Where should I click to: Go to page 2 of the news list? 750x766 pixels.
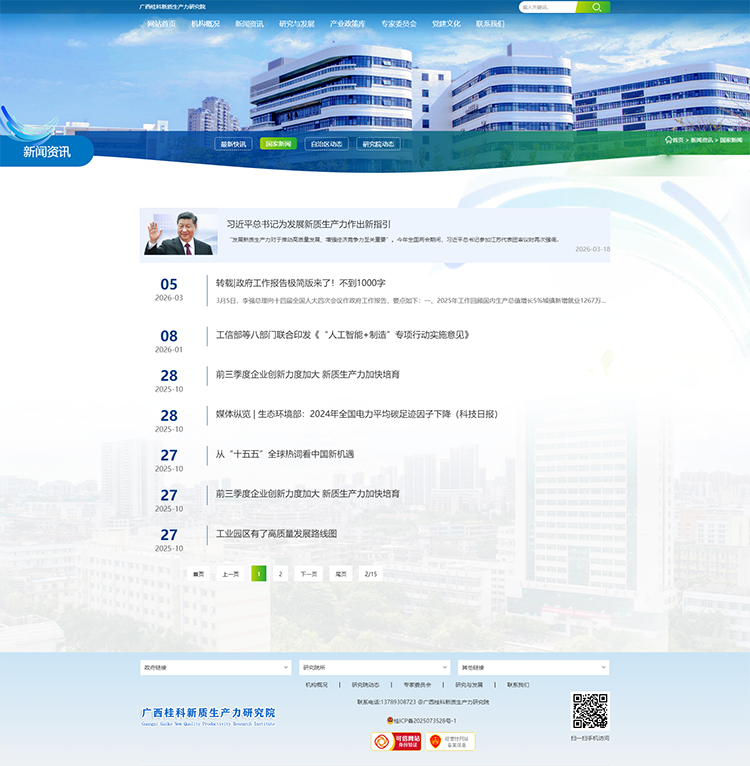pyautogui.click(x=281, y=574)
